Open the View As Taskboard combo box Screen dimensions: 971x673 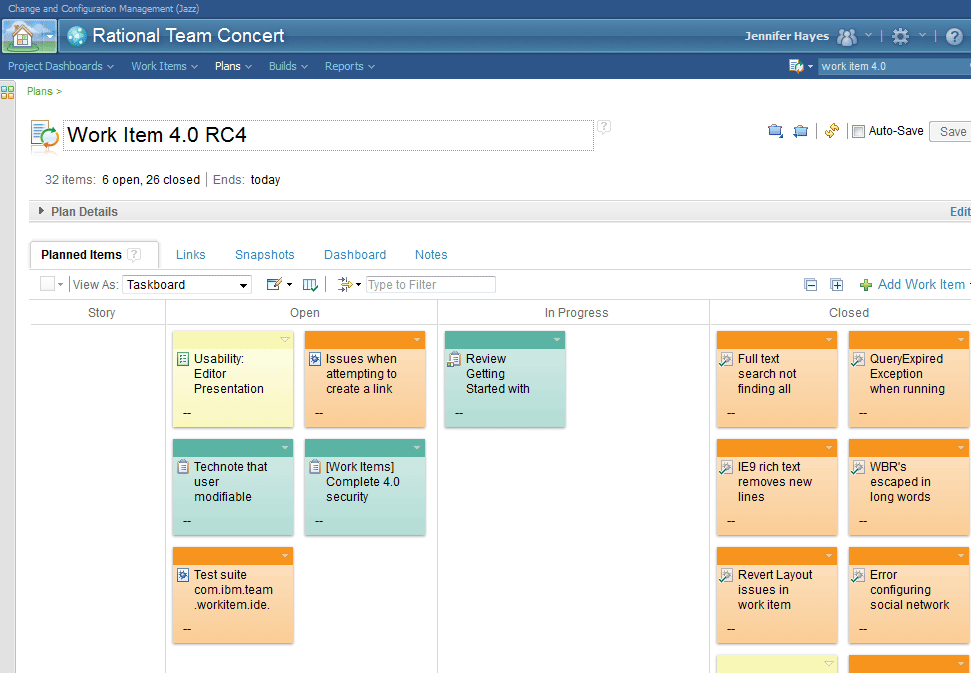[187, 284]
